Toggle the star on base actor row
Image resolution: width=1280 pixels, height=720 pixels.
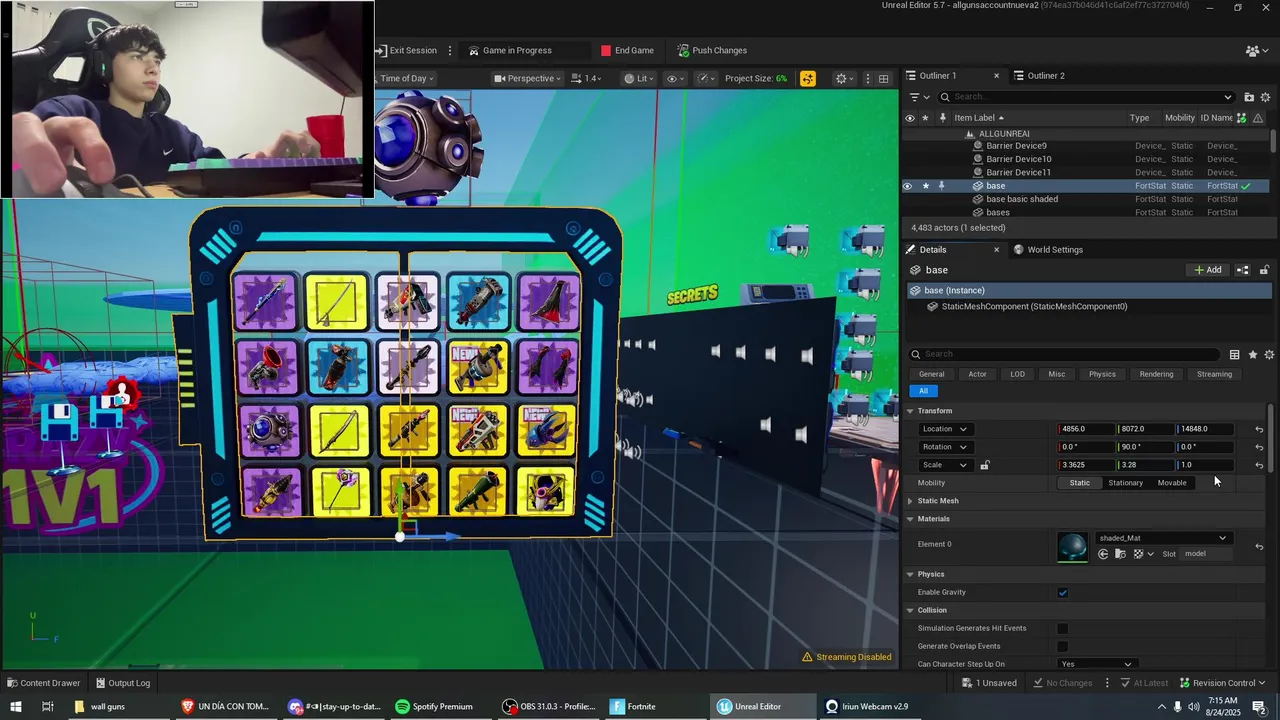[926, 186]
